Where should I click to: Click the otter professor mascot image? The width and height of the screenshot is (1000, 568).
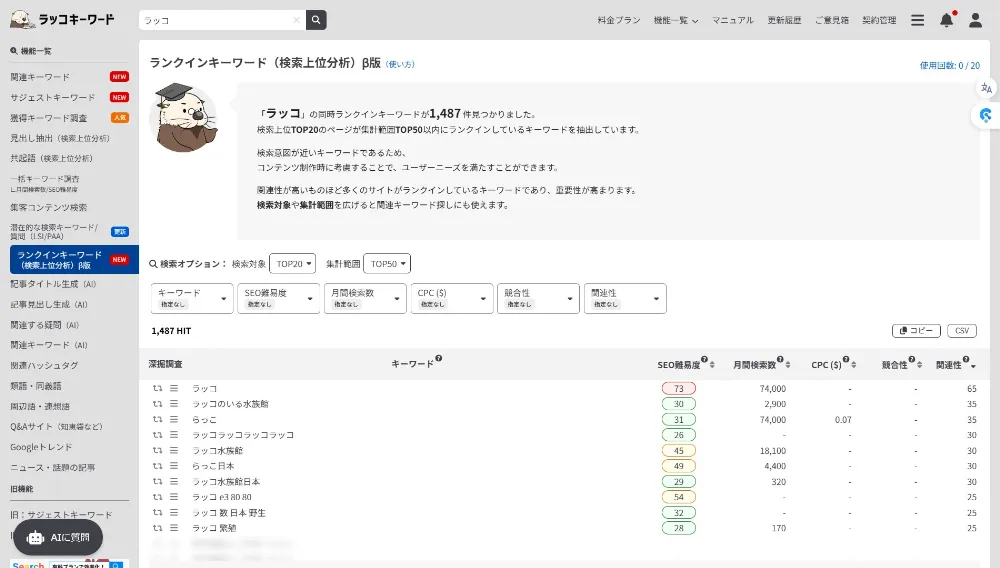[x=184, y=117]
